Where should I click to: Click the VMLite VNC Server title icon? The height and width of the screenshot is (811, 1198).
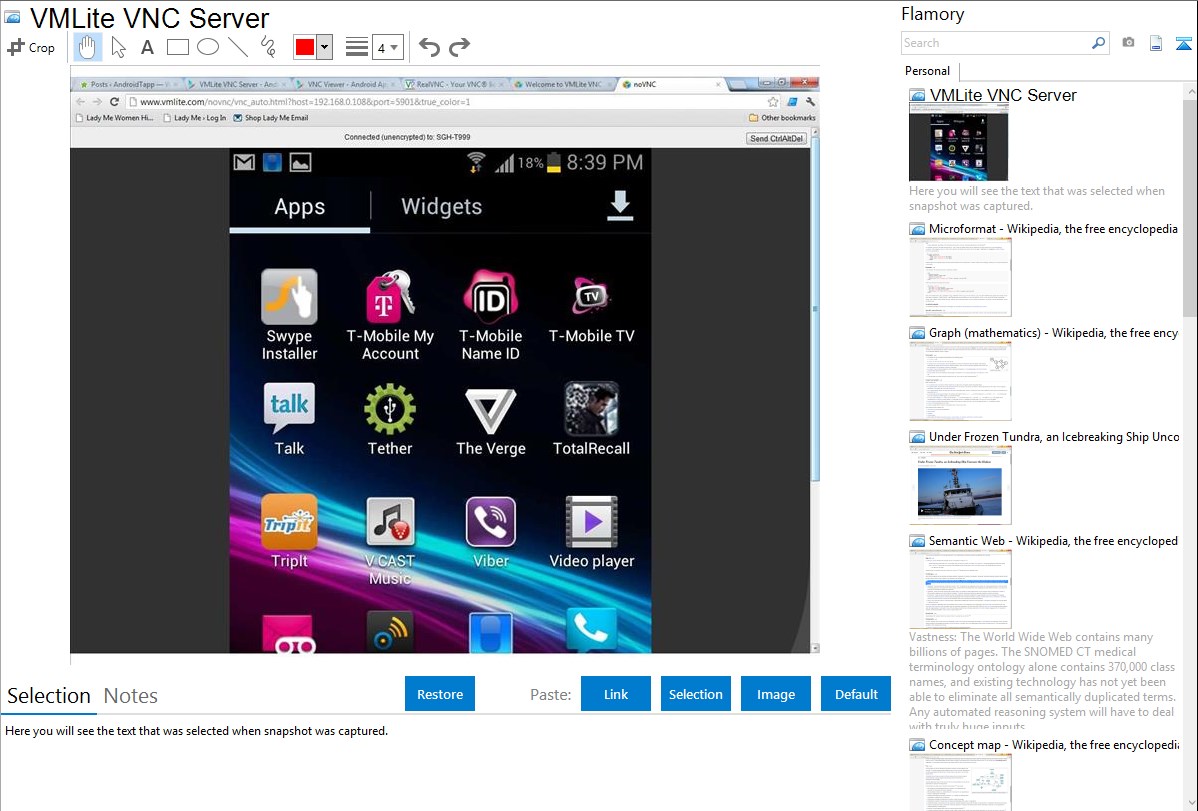(12, 17)
